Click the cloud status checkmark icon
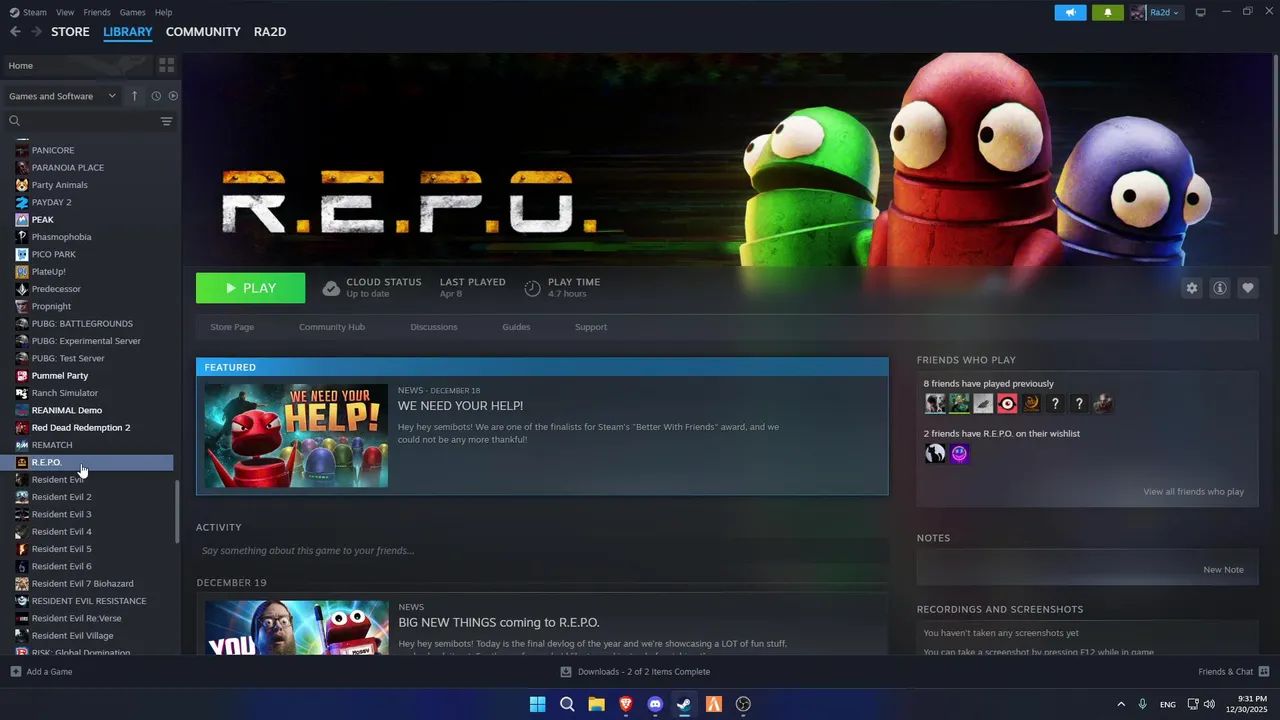This screenshot has height=720, width=1280. 331,289
